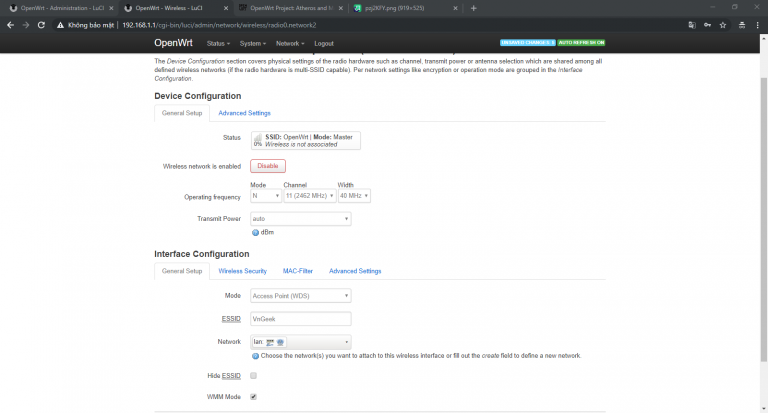Click the Unsaved Changes badge
Screen dimensions: 768x413
pos(528,43)
